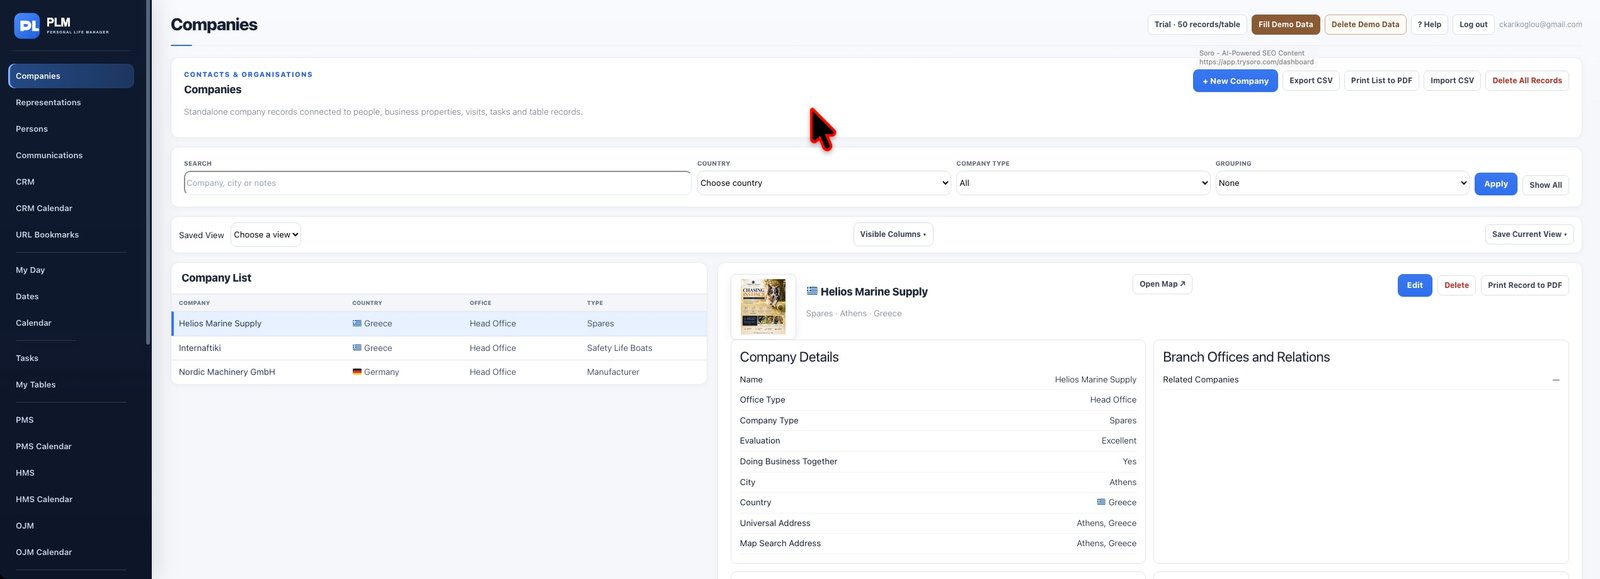Click the Type column header

(595, 303)
